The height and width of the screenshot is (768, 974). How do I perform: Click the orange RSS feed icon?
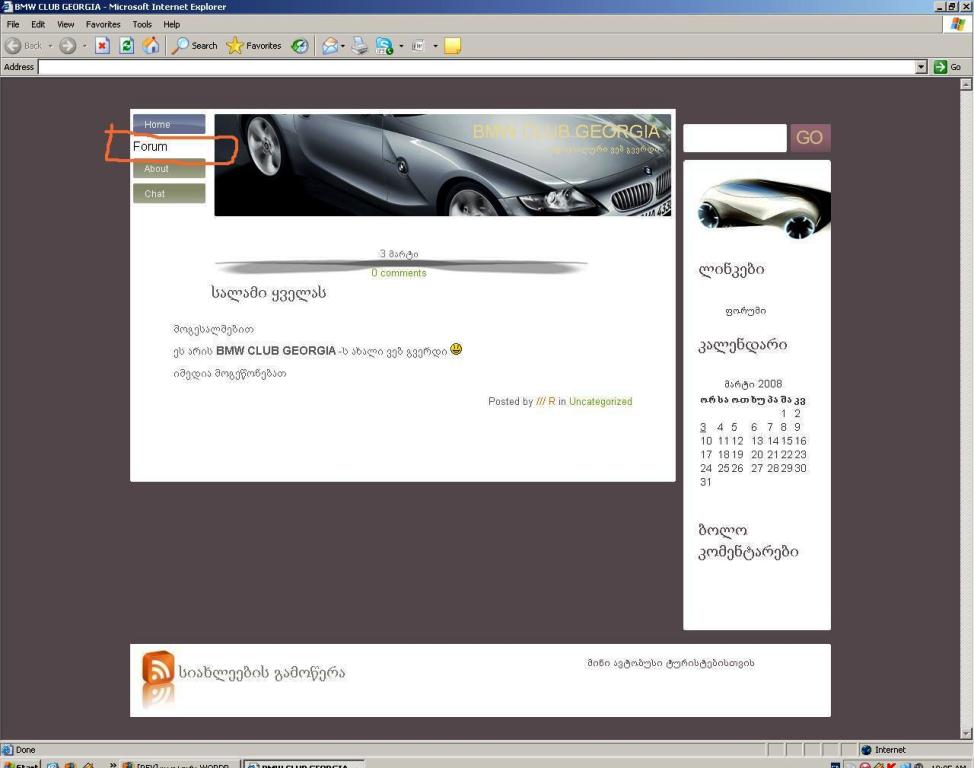pos(158,667)
